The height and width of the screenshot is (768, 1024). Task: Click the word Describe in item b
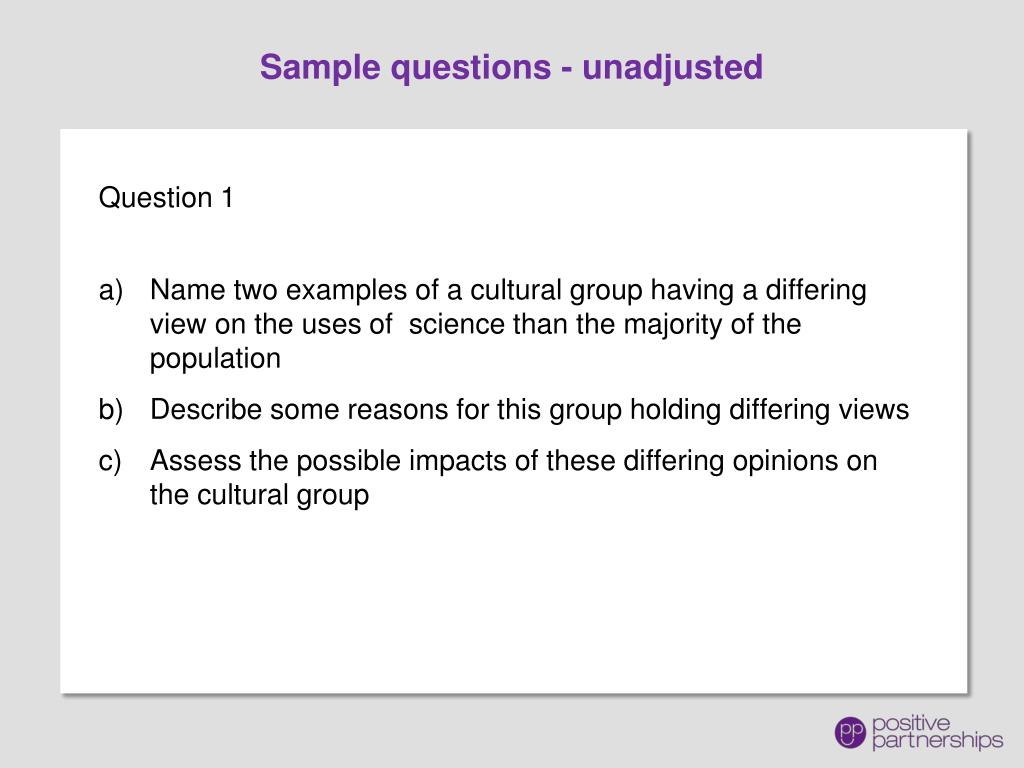point(206,409)
